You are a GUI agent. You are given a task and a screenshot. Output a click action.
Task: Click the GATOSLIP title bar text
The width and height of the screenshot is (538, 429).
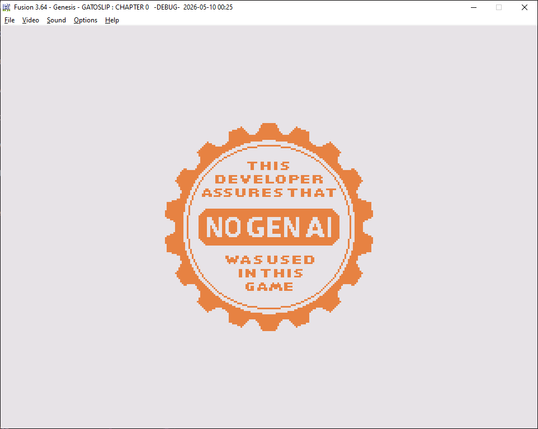tap(95, 7)
